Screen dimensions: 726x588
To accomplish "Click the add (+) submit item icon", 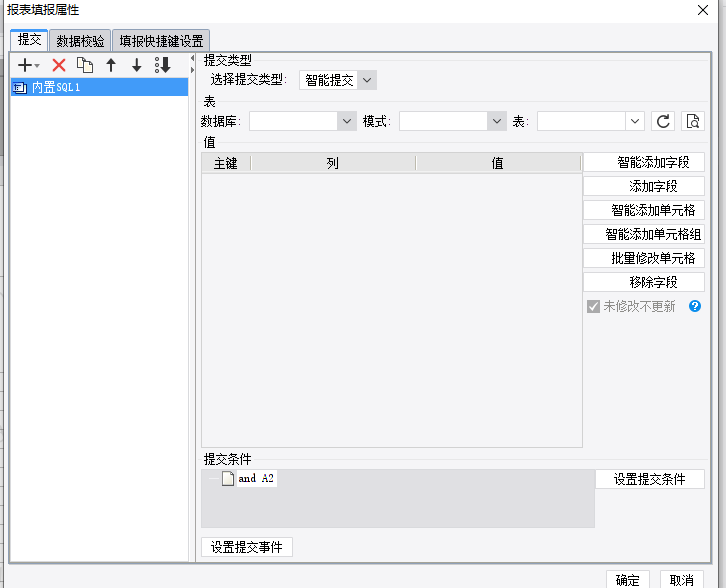I will [x=28, y=65].
